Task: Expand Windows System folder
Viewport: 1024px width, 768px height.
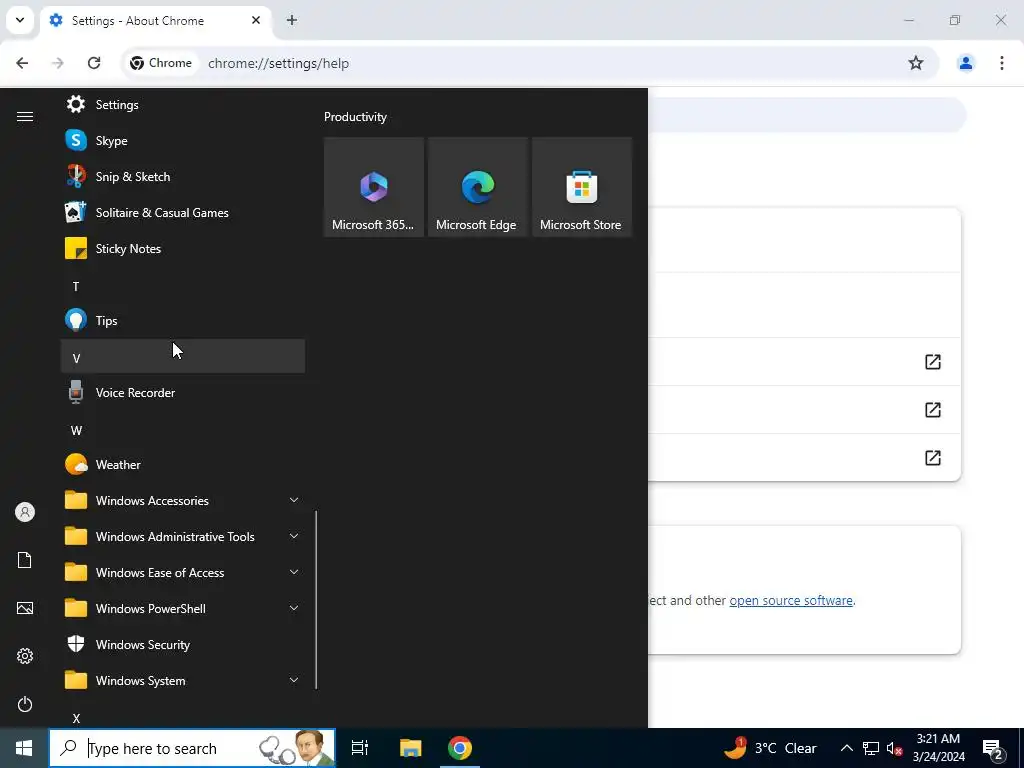Action: 183,680
